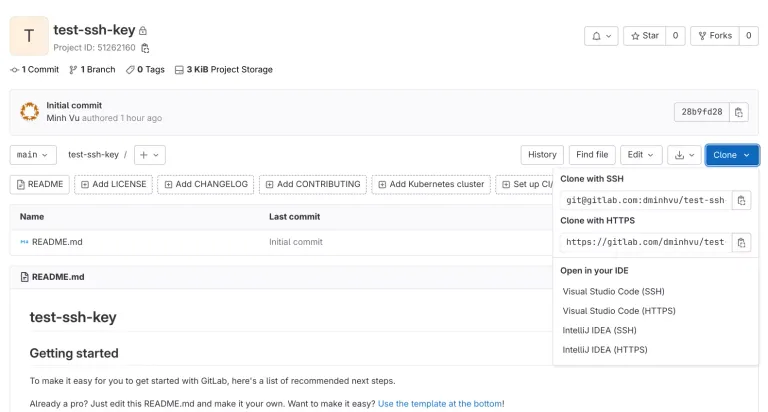
Task: Open commit hash 28b9fd28
Action: [701, 112]
